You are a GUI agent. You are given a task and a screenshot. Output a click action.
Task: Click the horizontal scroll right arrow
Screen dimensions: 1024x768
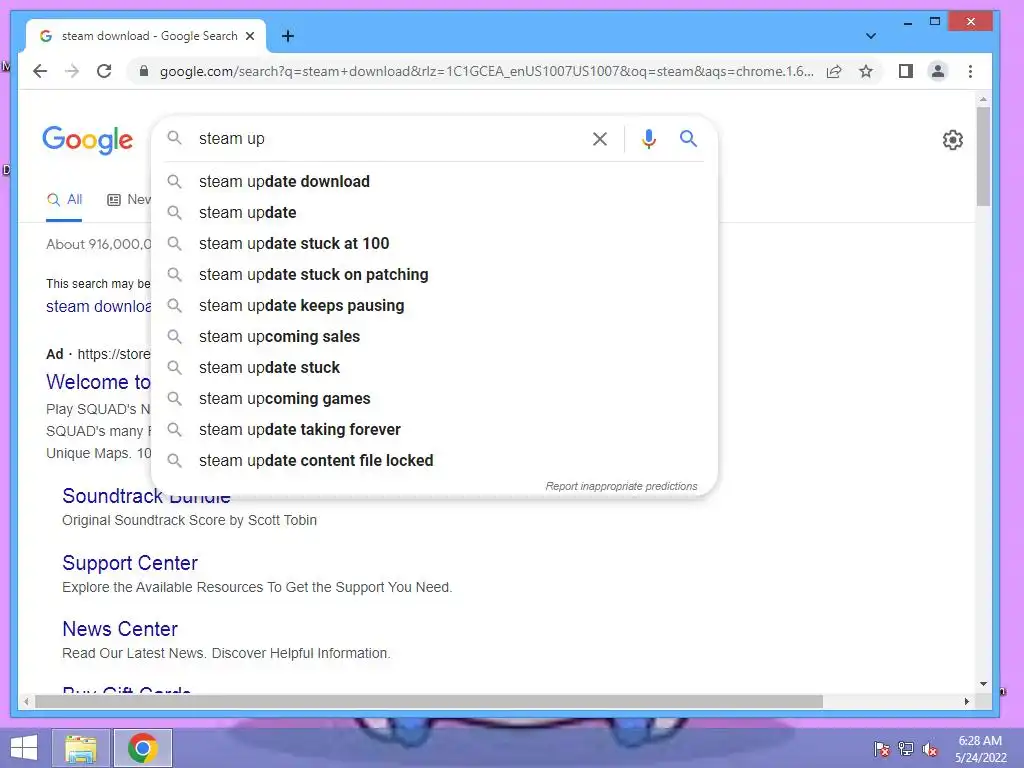click(x=967, y=701)
